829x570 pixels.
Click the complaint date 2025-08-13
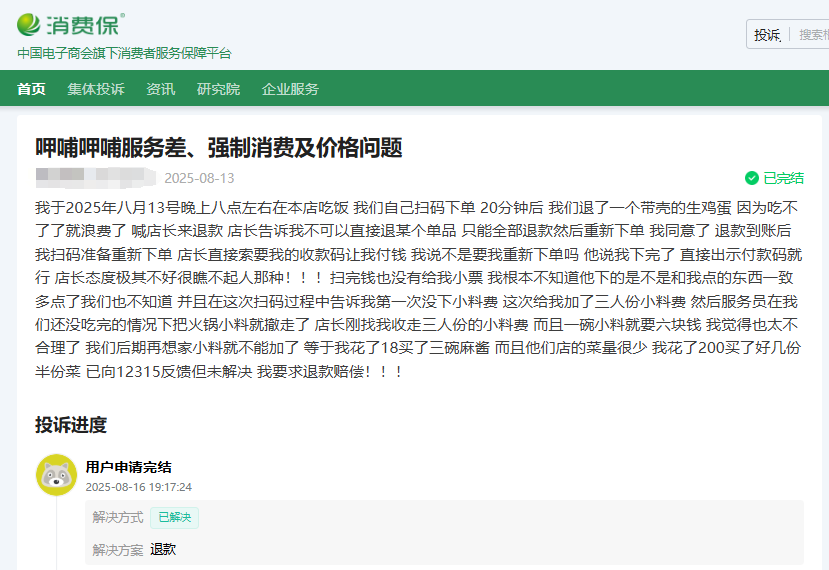199,178
